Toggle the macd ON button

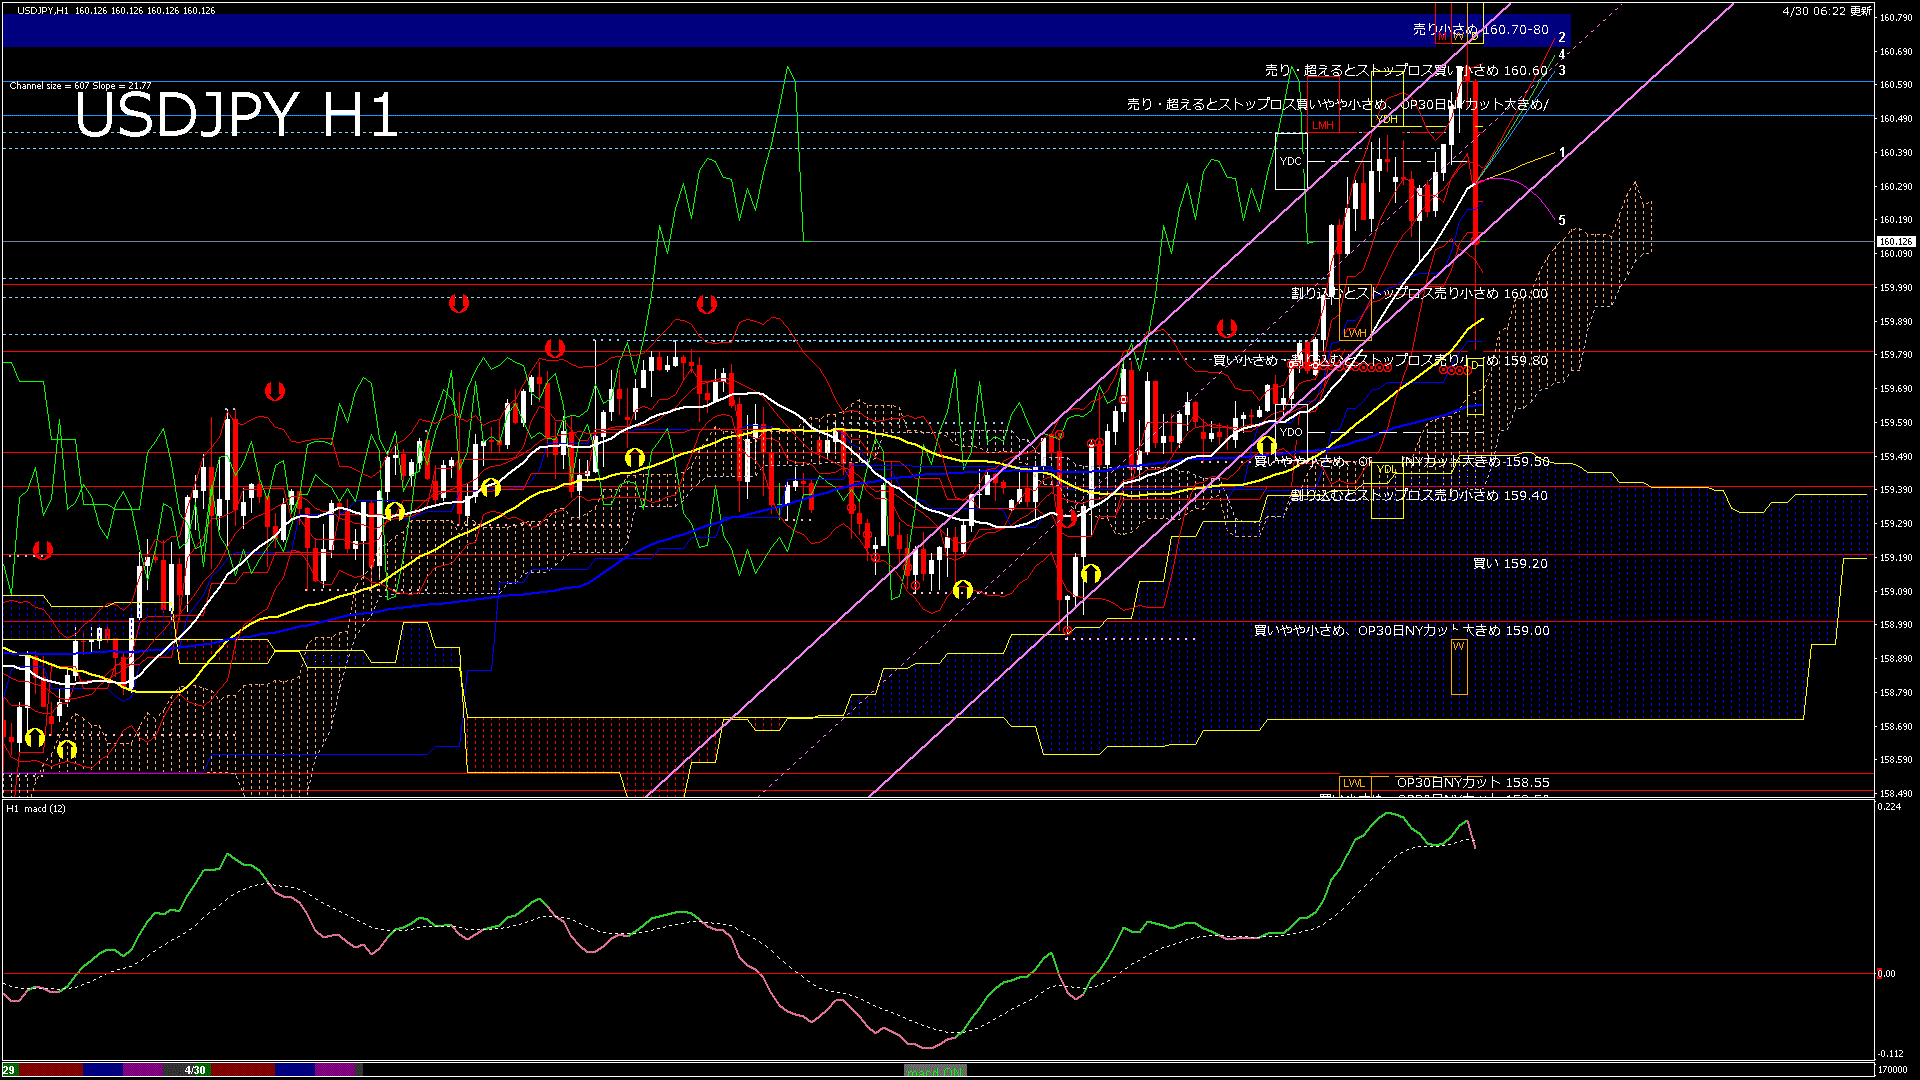(x=935, y=1070)
